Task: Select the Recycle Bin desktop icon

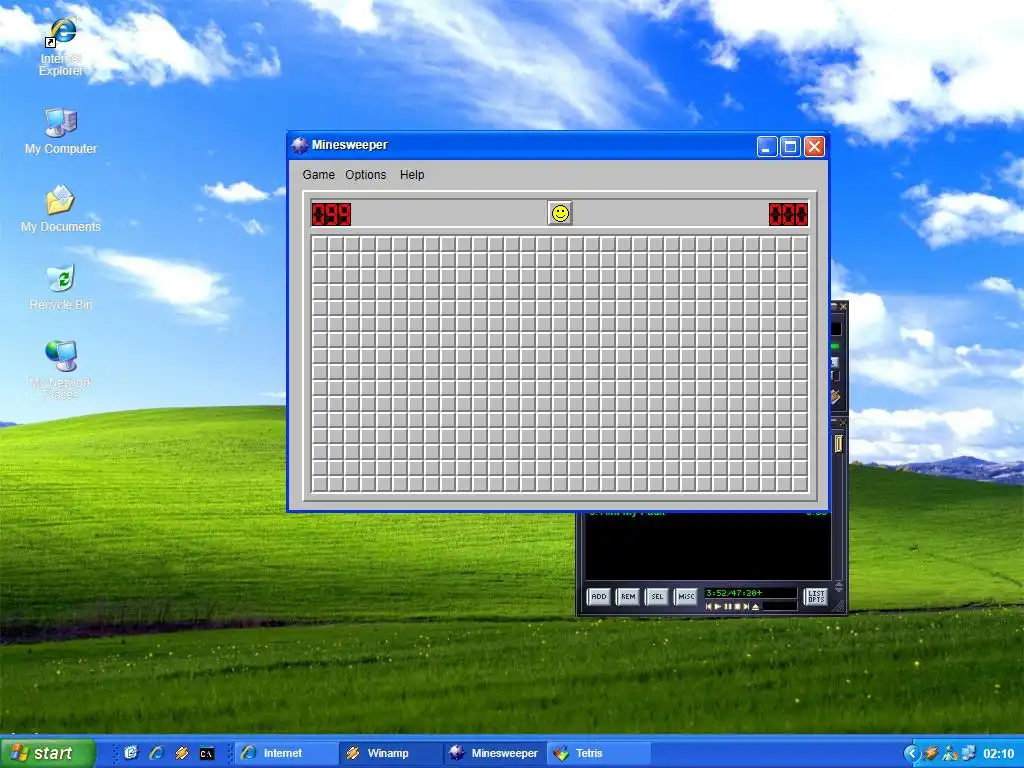Action: coord(61,287)
